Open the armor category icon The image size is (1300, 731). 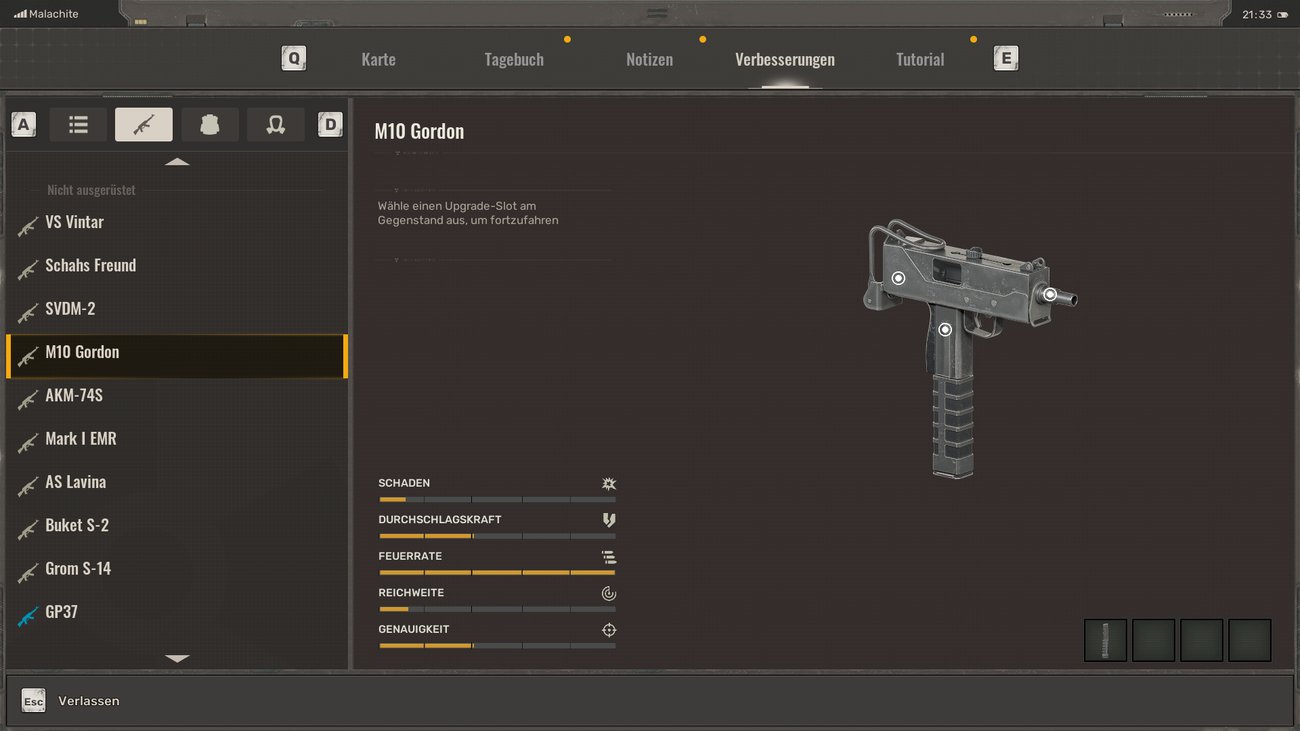(x=209, y=125)
